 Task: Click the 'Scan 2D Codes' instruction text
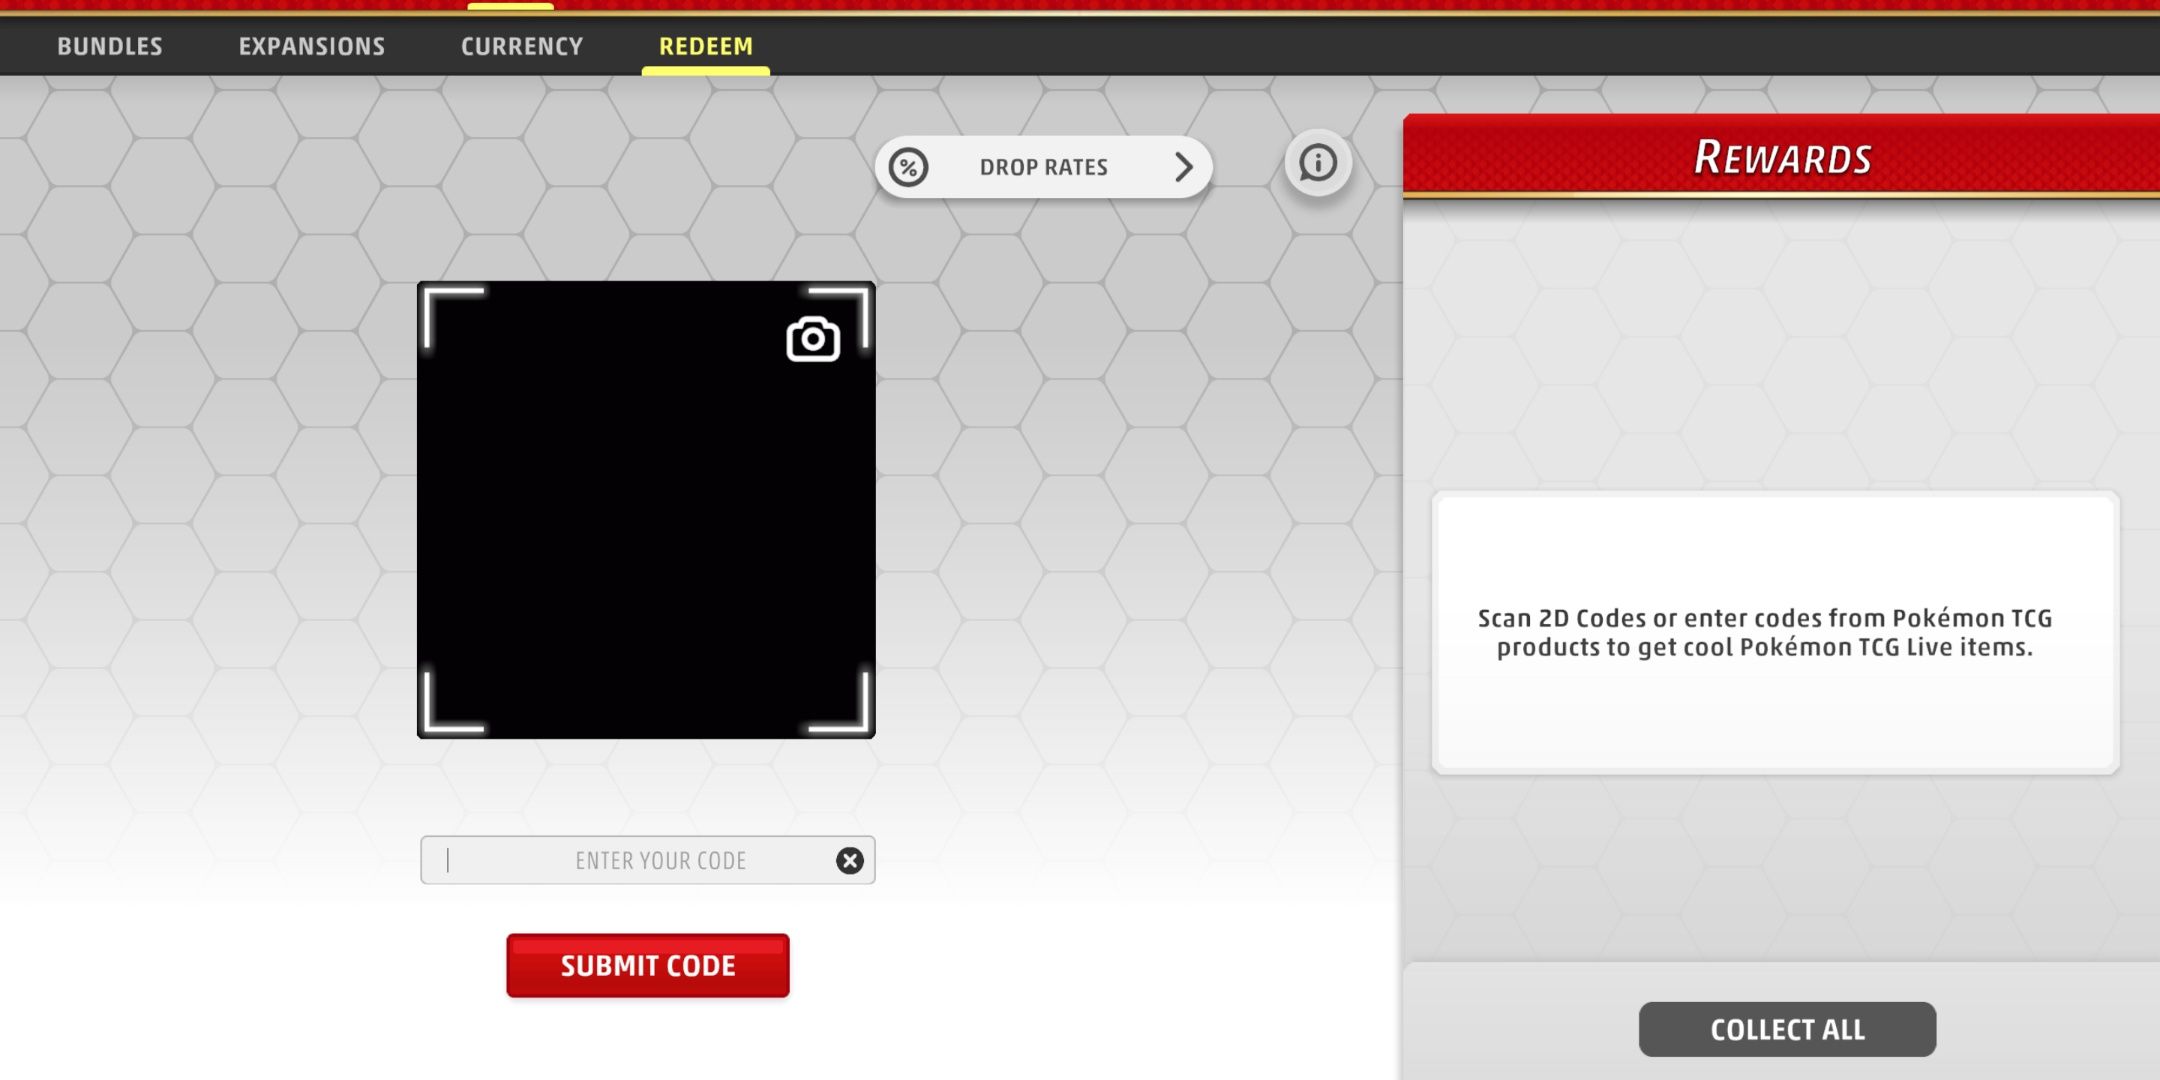1765,632
